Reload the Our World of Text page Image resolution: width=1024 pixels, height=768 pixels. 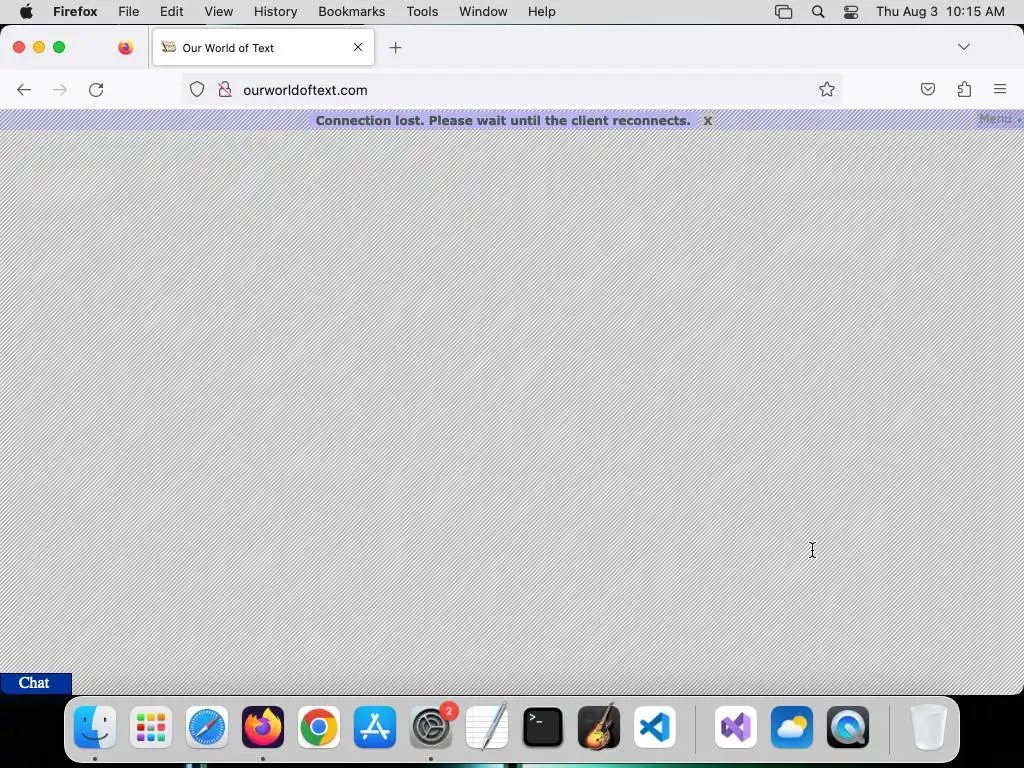pyautogui.click(x=96, y=89)
